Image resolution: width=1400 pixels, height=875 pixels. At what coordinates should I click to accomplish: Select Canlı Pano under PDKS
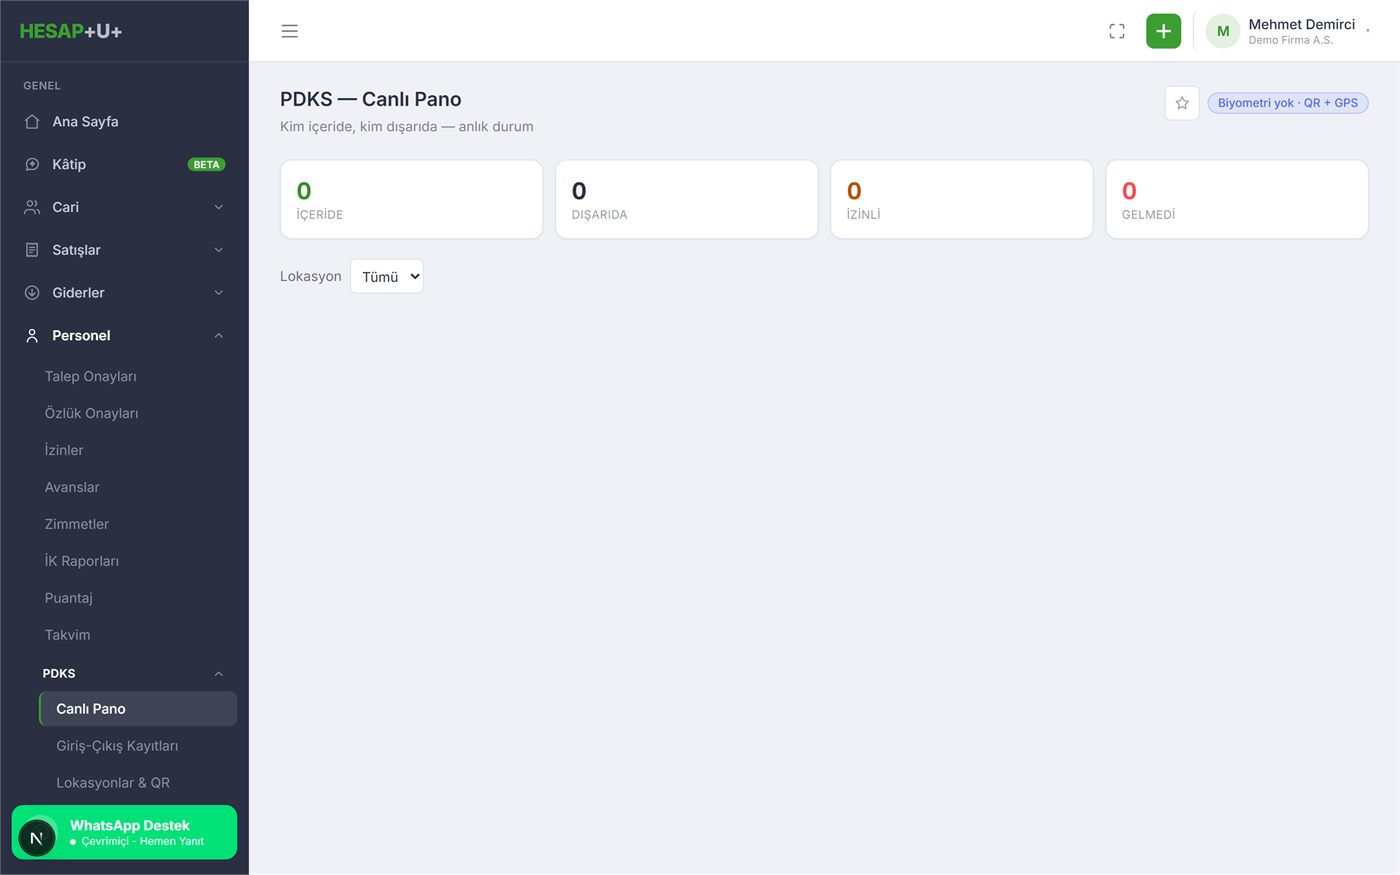(x=138, y=709)
